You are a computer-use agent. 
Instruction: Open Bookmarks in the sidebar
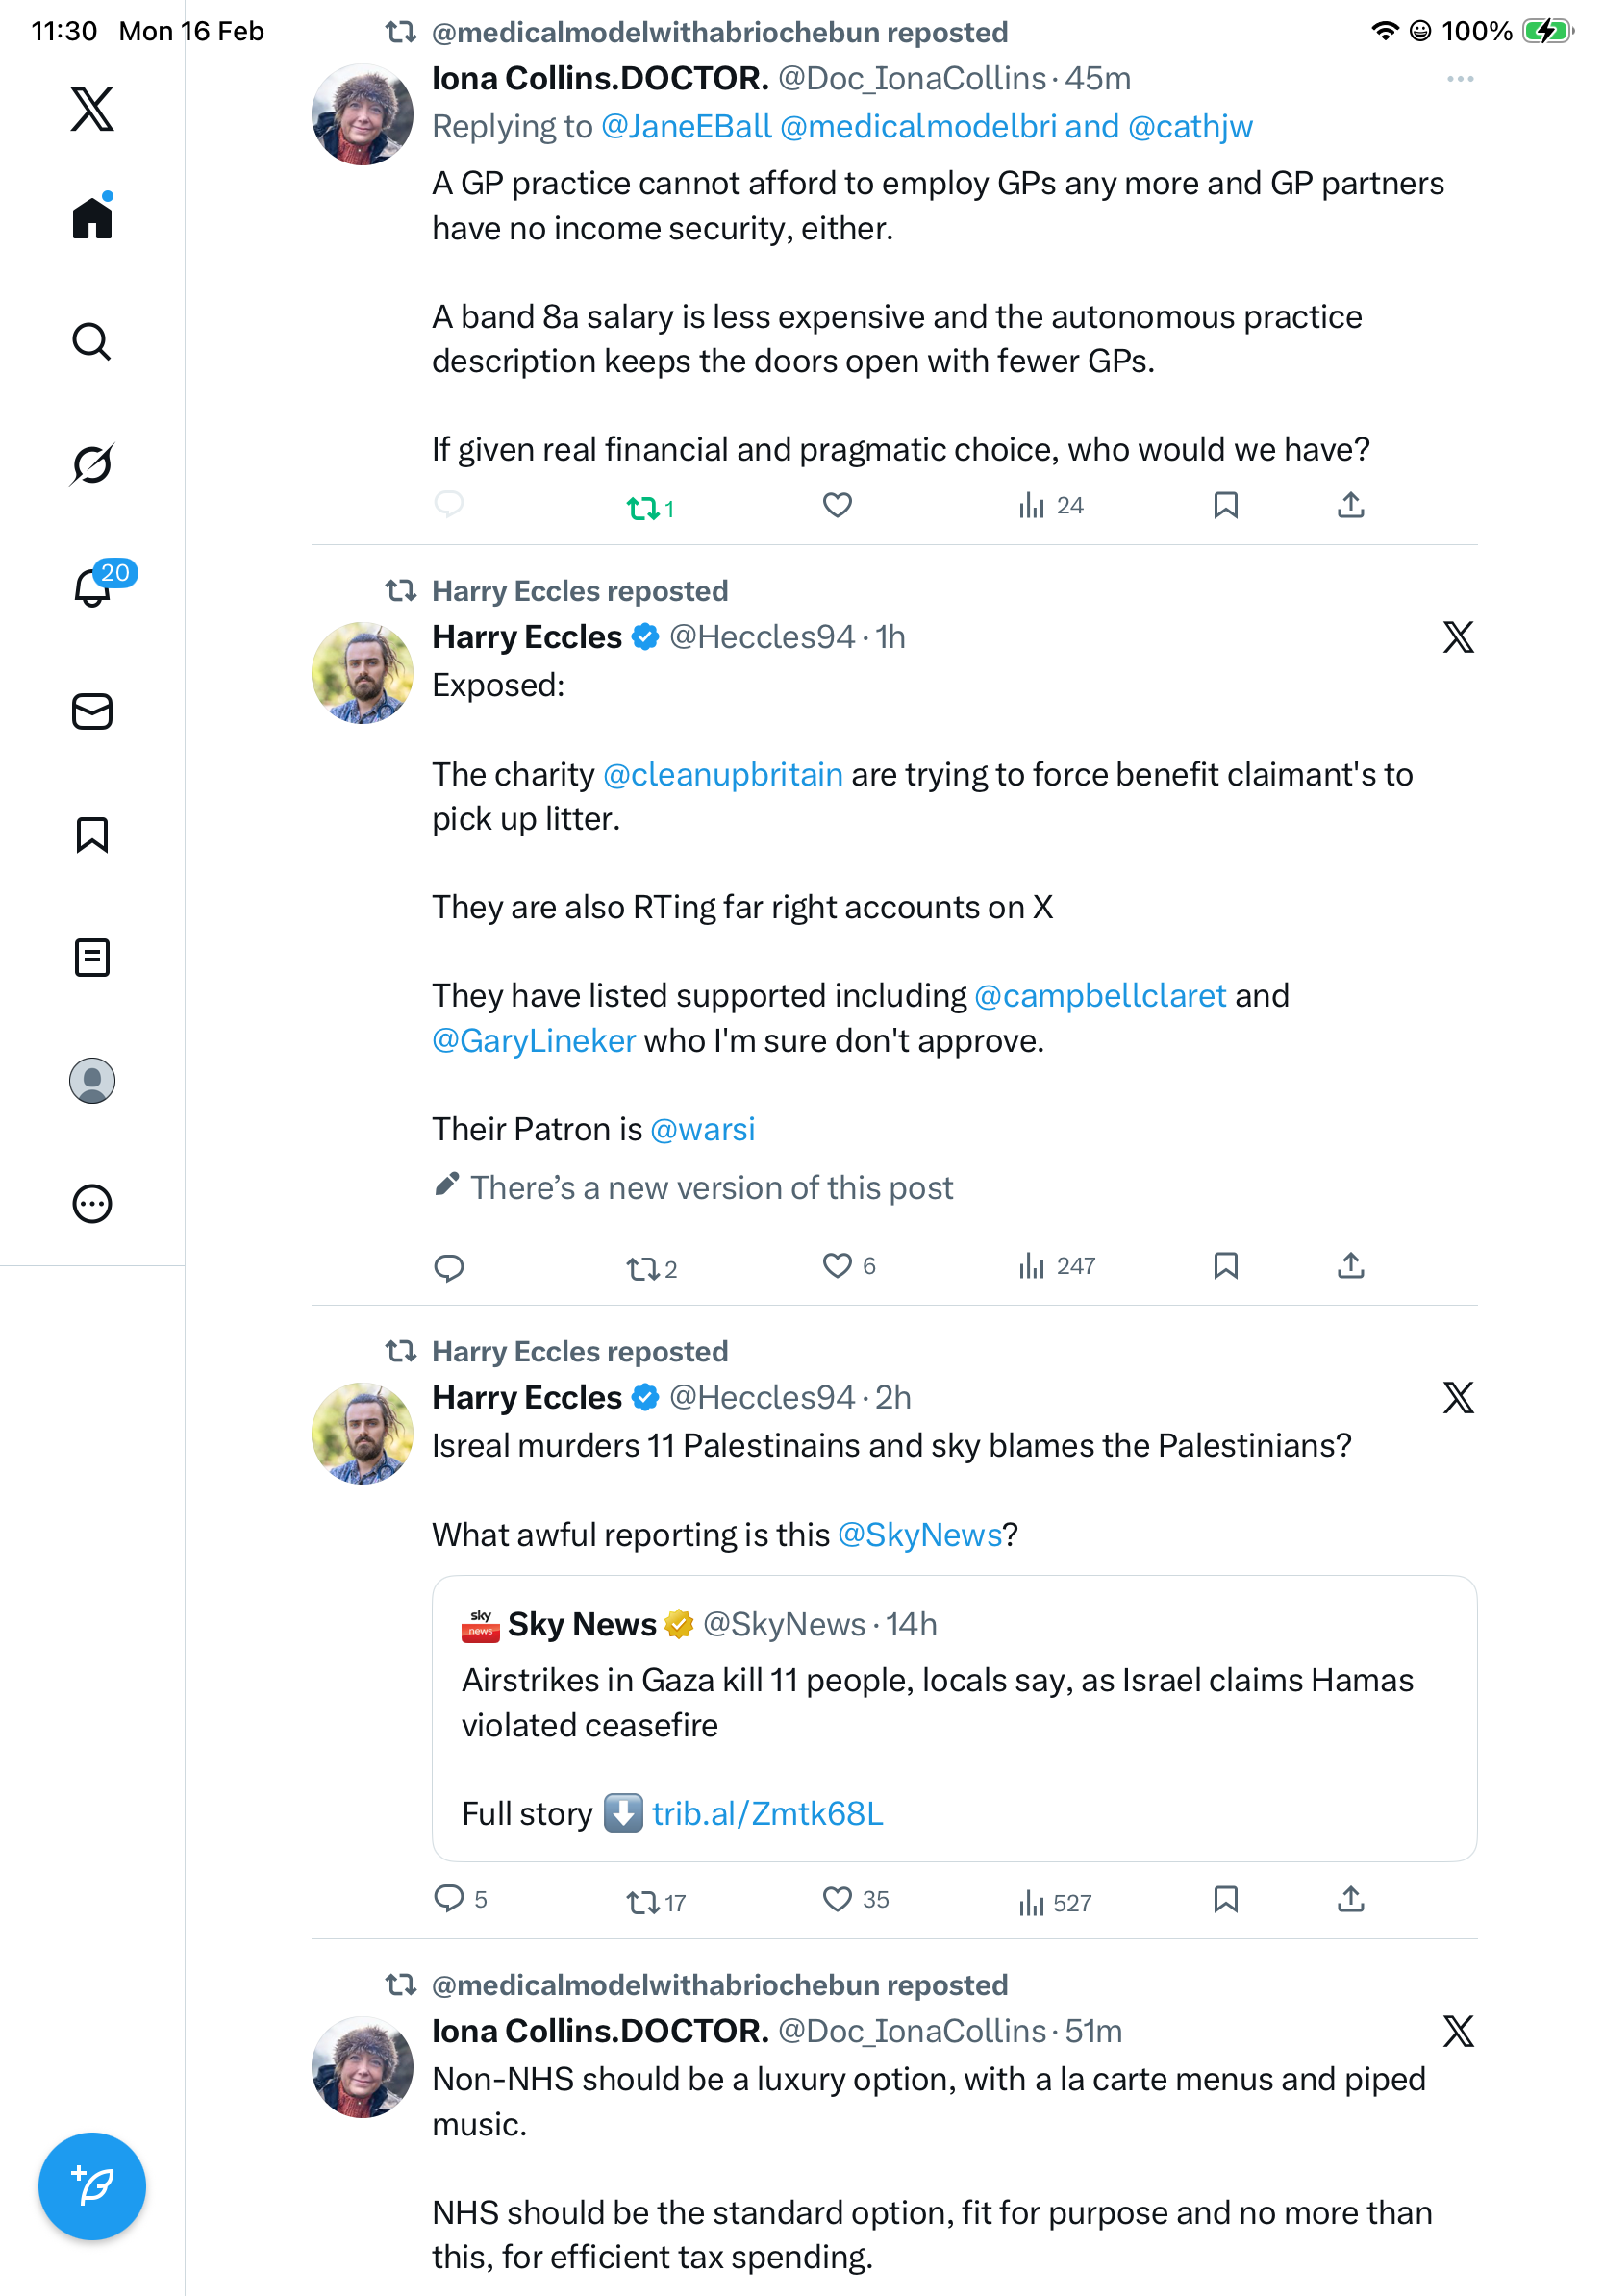92,834
